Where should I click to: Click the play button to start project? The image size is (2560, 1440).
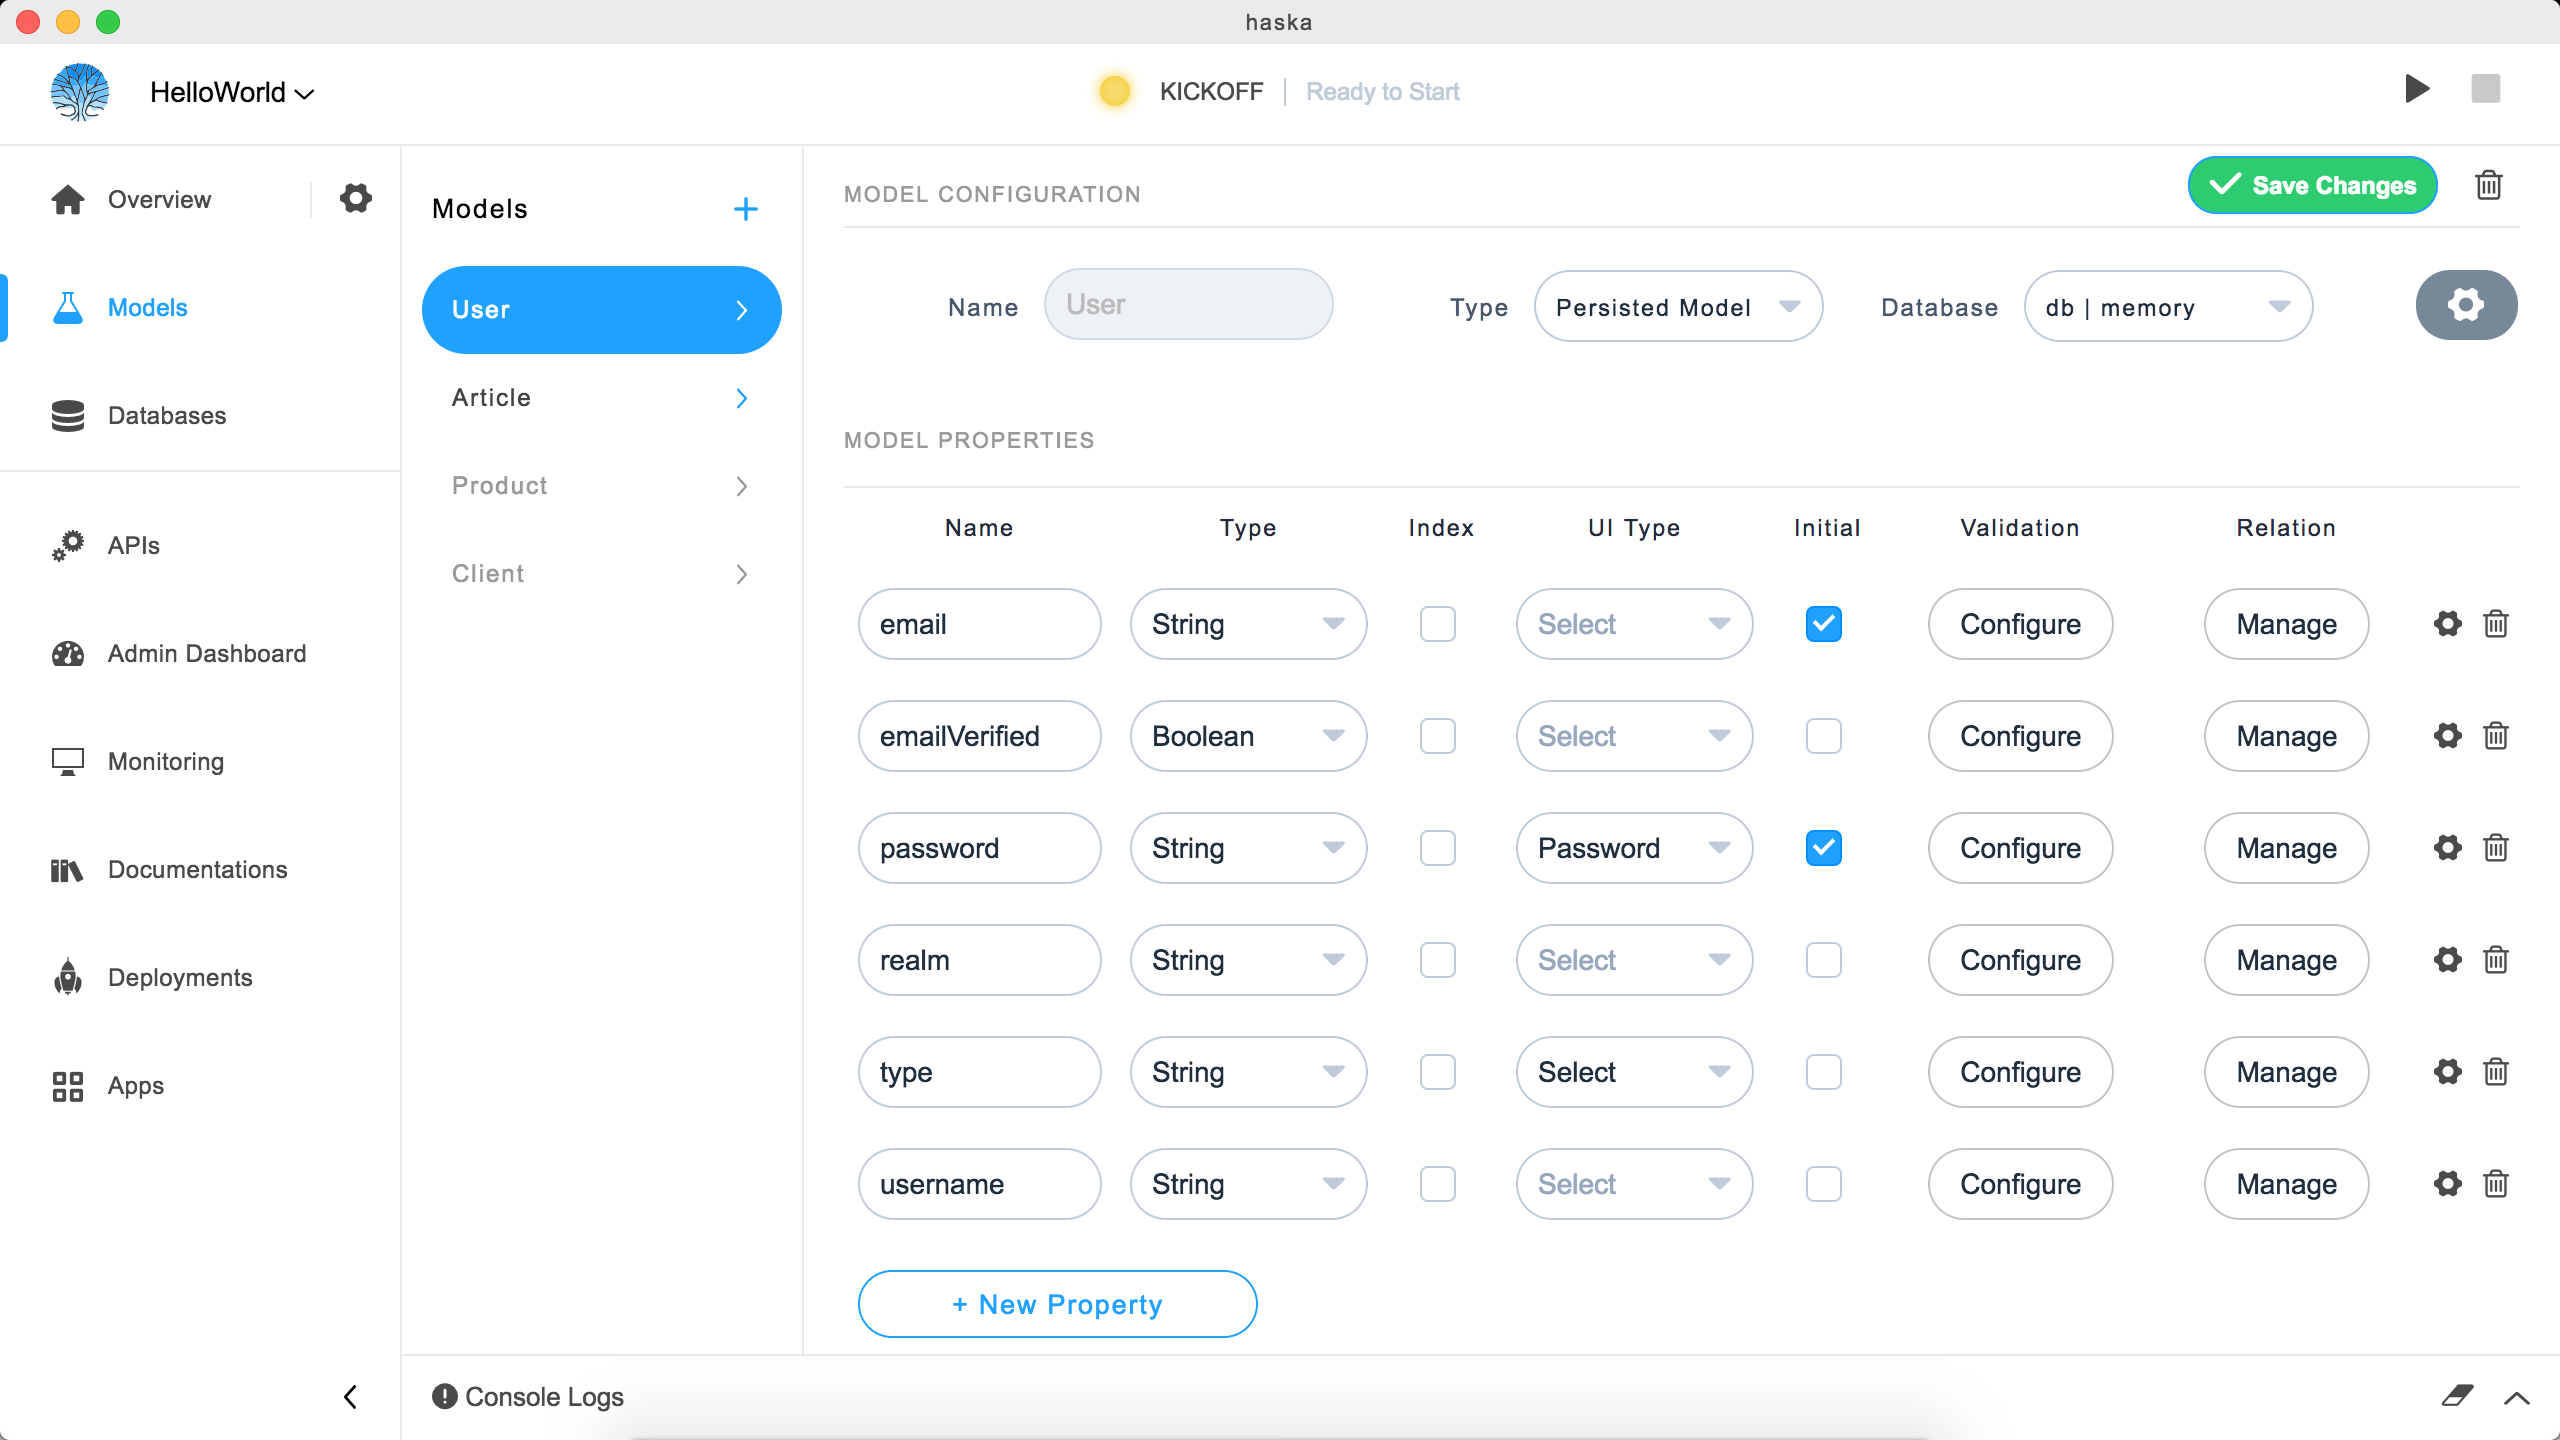(2416, 89)
